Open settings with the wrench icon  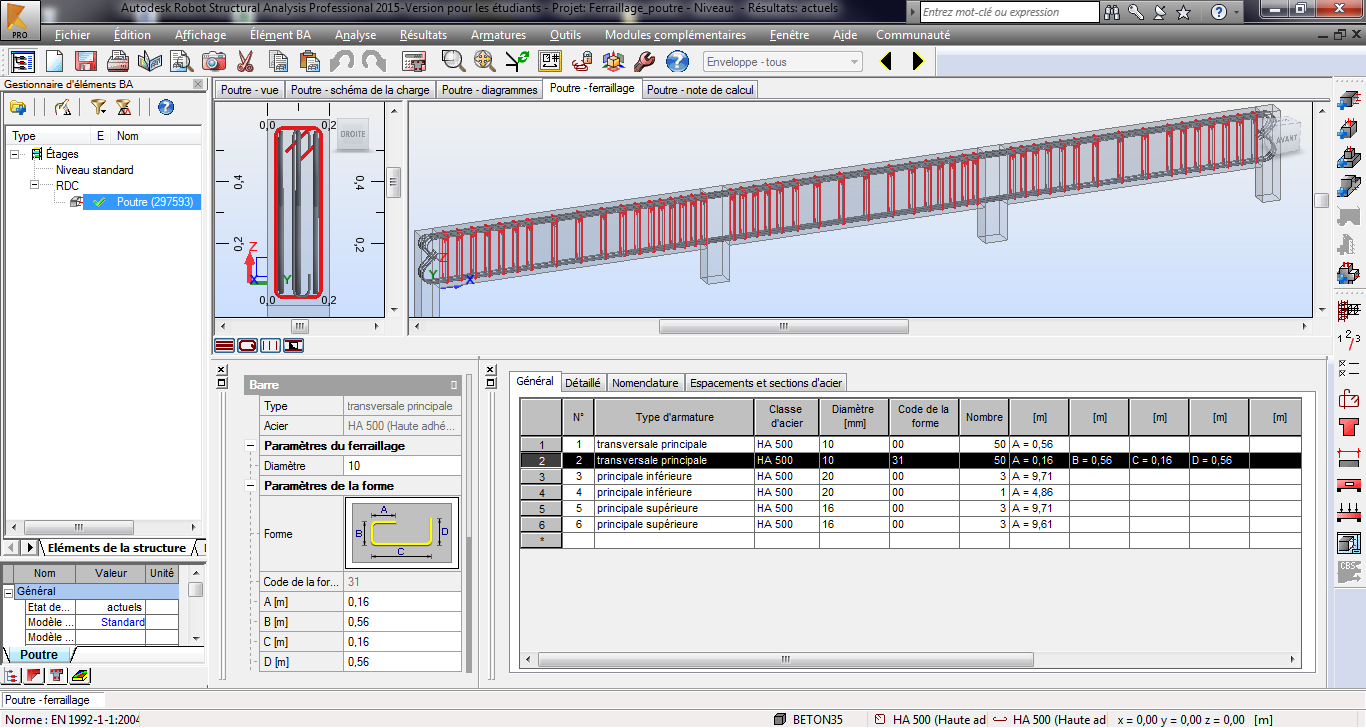645,61
